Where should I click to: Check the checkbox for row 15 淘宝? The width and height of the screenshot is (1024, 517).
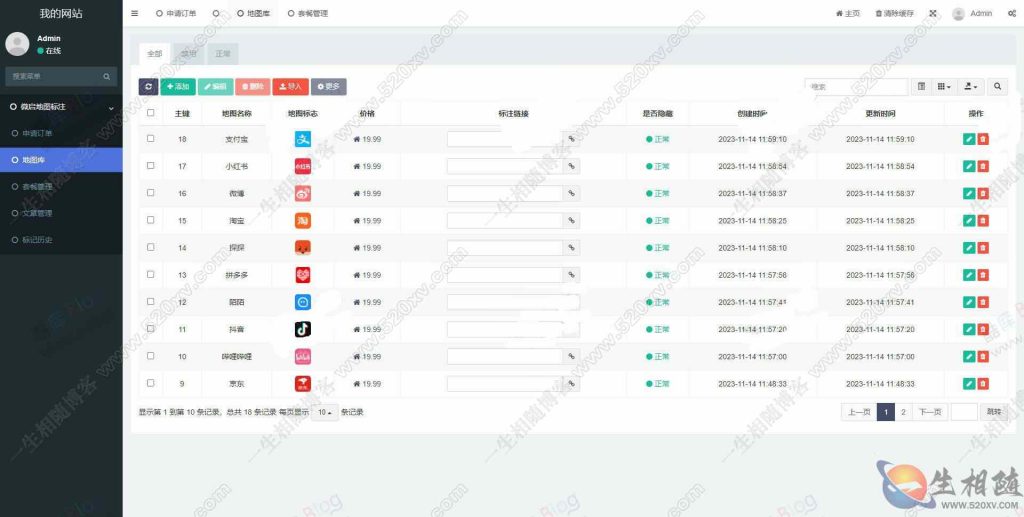151,220
